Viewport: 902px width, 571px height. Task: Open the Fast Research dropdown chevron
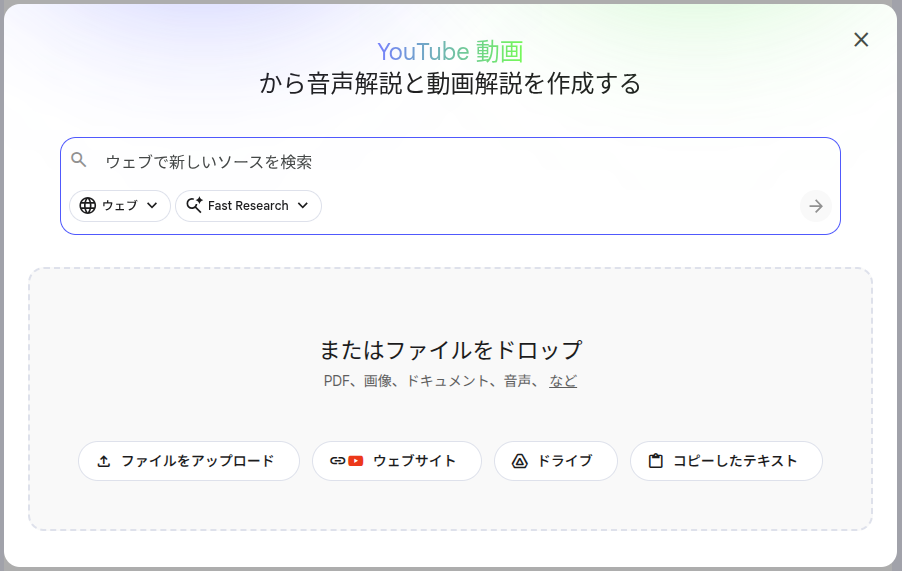pos(303,206)
